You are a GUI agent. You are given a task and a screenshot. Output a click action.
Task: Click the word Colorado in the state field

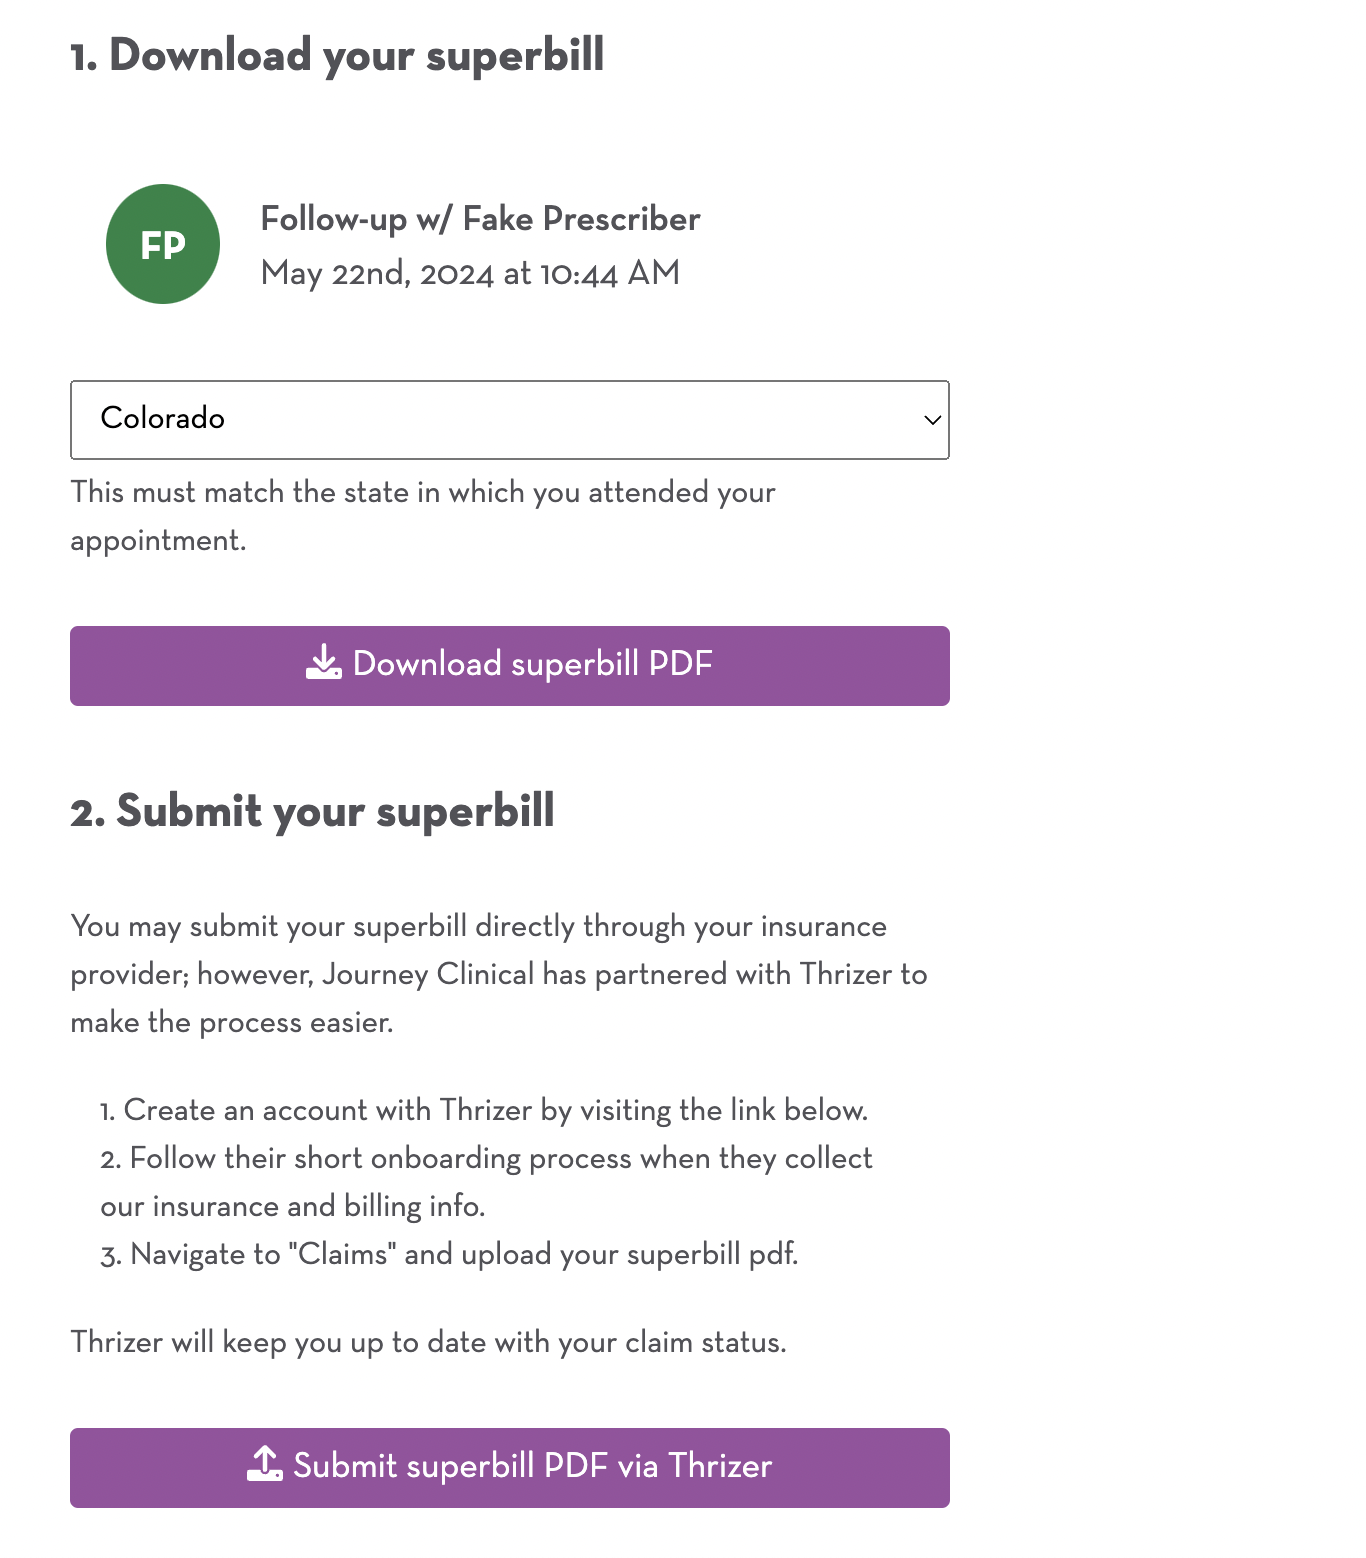pyautogui.click(x=163, y=418)
